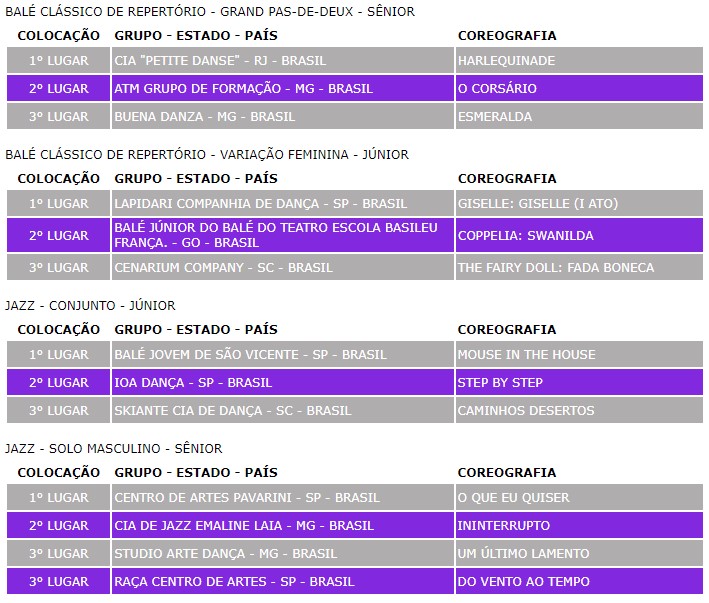The width and height of the screenshot is (709, 603).
Task: Click the Esmeralda choreography text
Action: click(495, 117)
